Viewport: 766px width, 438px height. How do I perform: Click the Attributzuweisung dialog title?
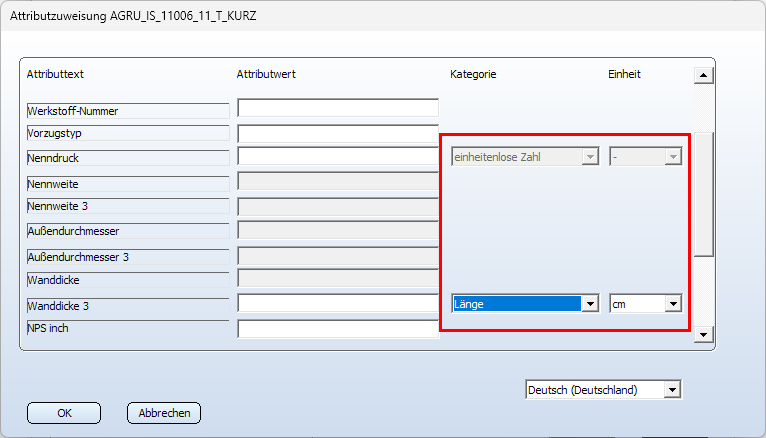click(x=133, y=16)
